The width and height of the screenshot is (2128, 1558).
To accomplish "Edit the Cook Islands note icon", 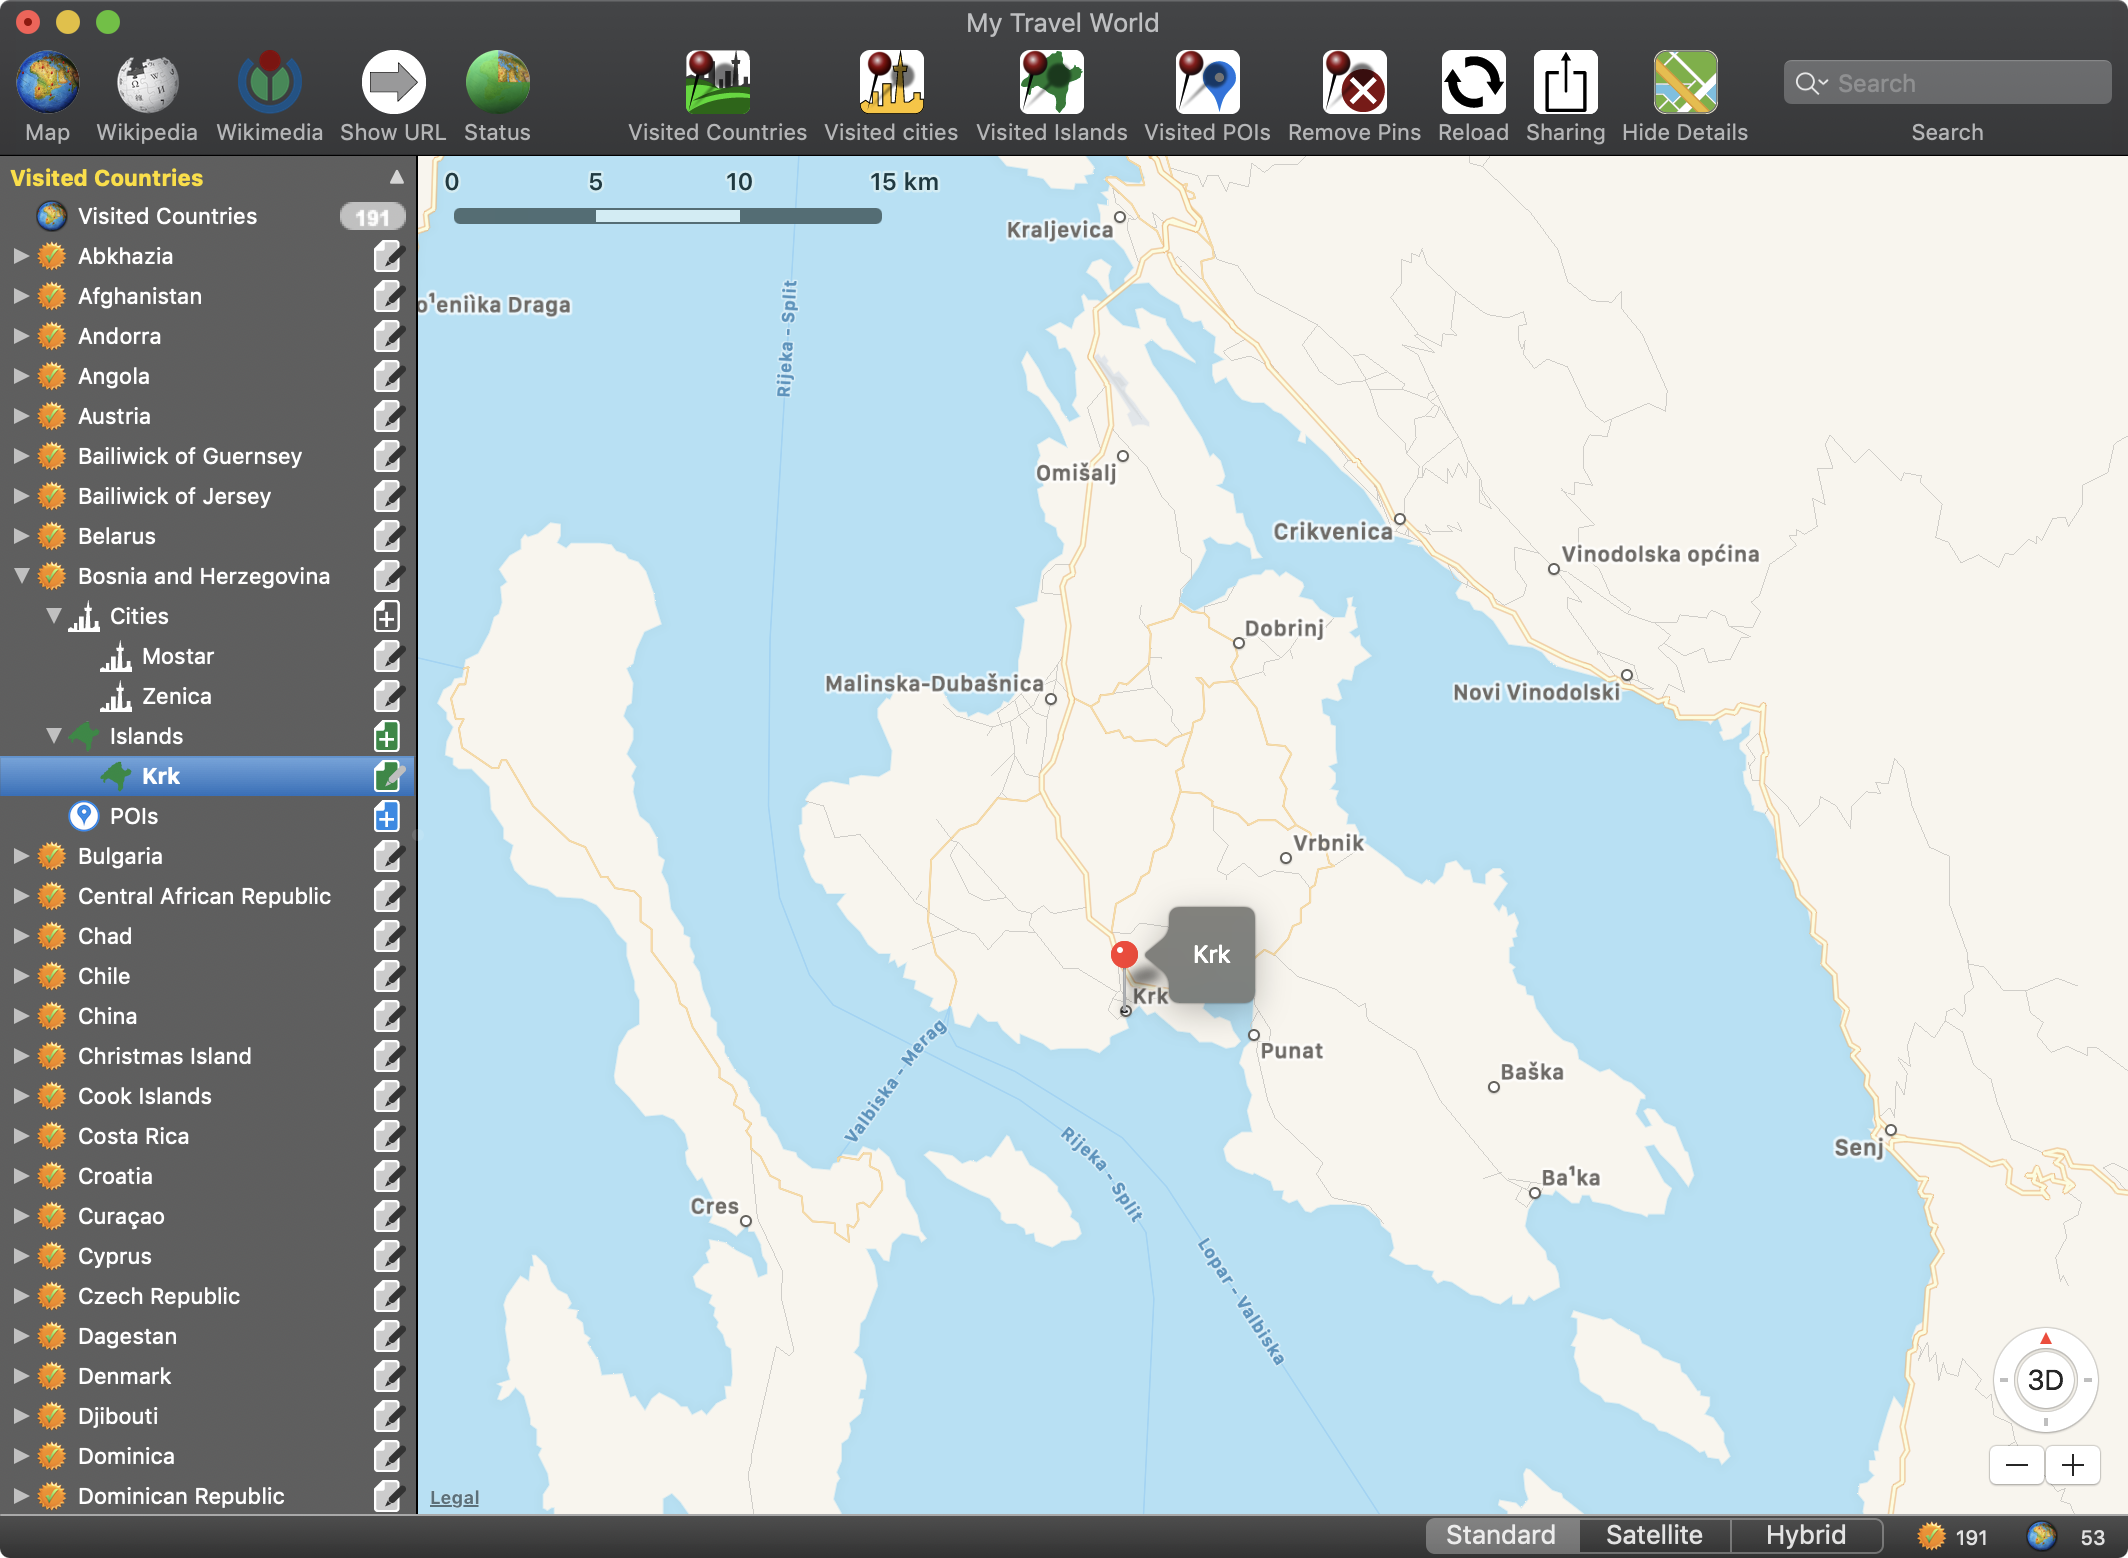I will [387, 1096].
